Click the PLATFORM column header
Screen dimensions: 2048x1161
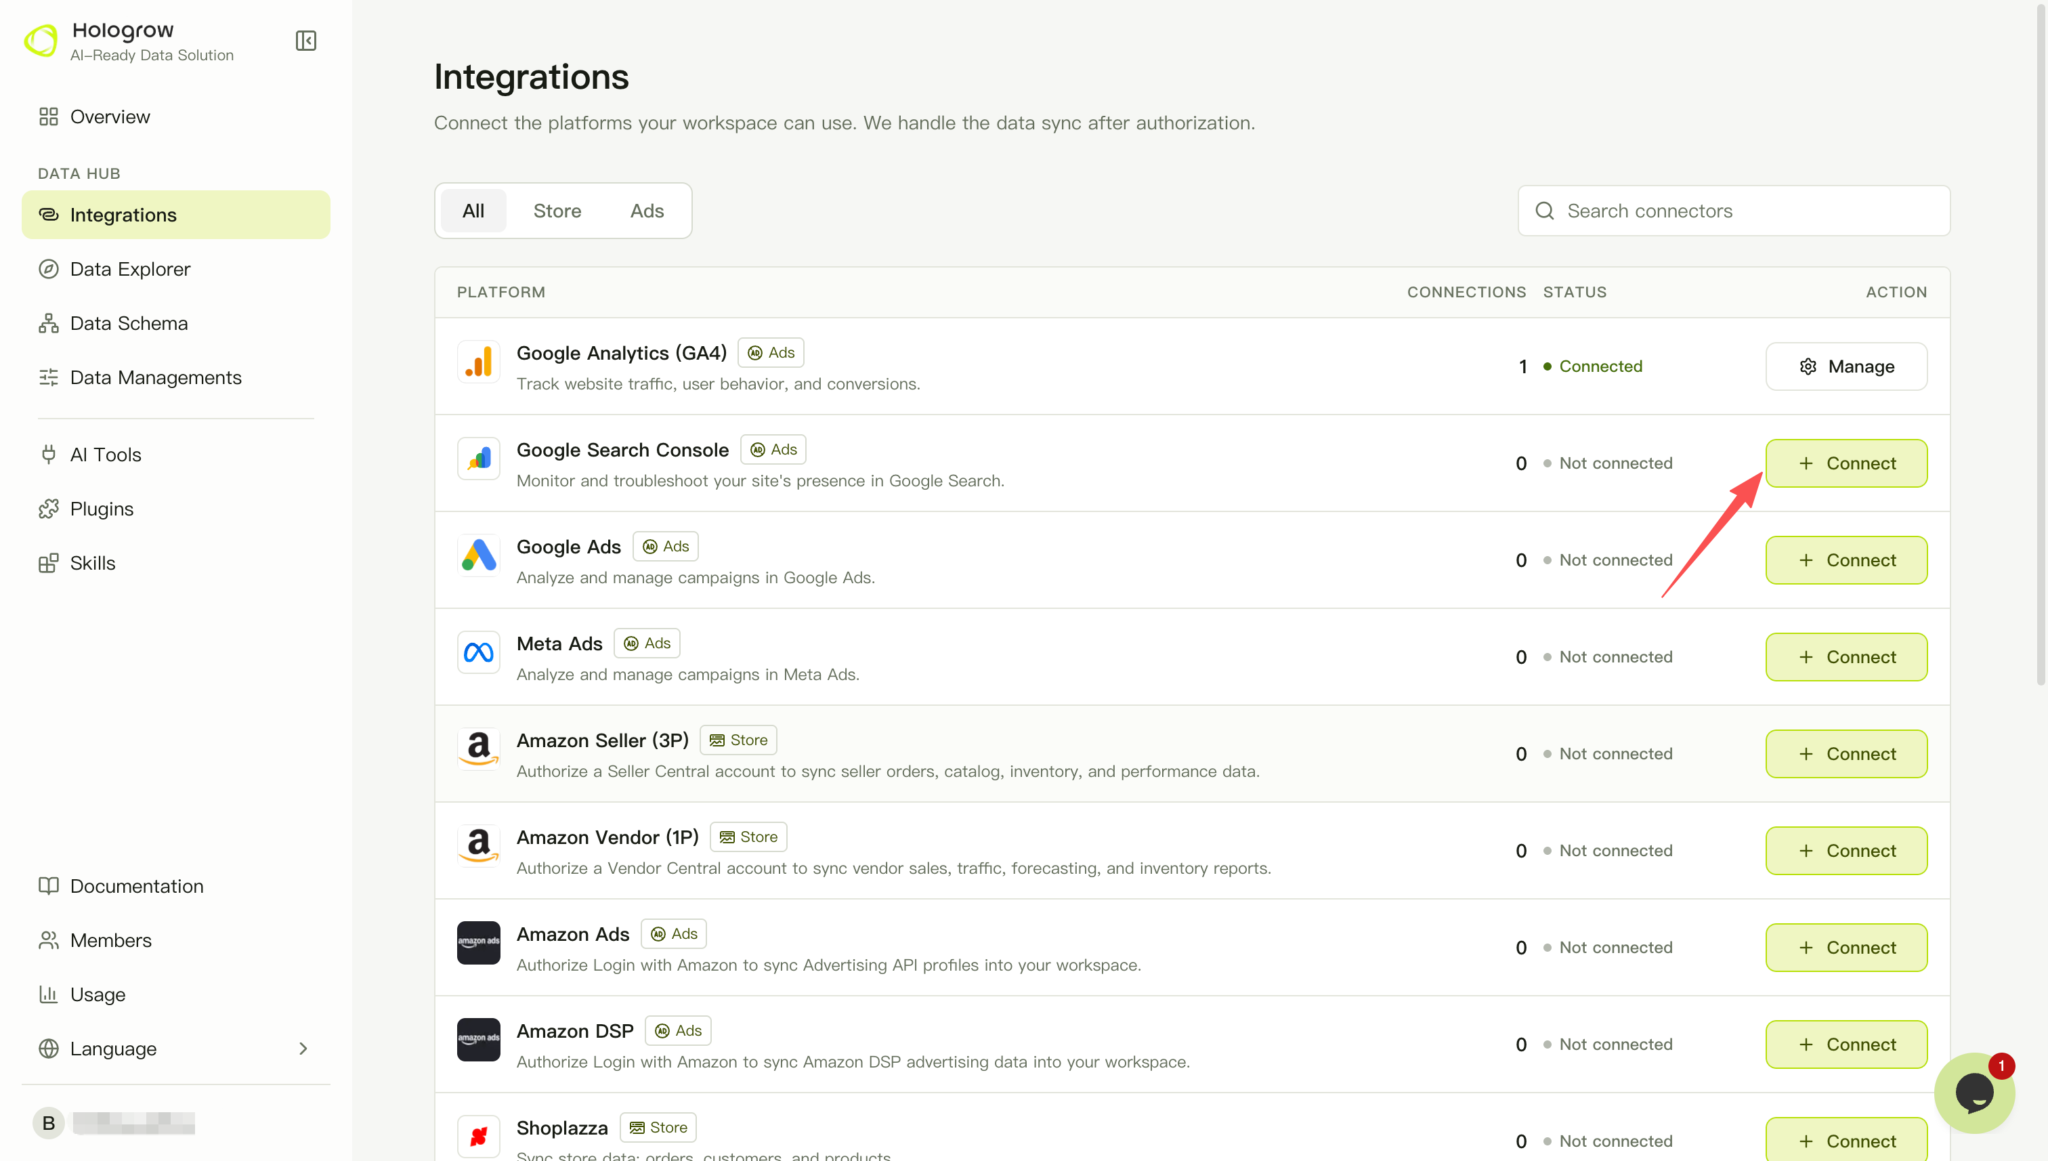501,293
